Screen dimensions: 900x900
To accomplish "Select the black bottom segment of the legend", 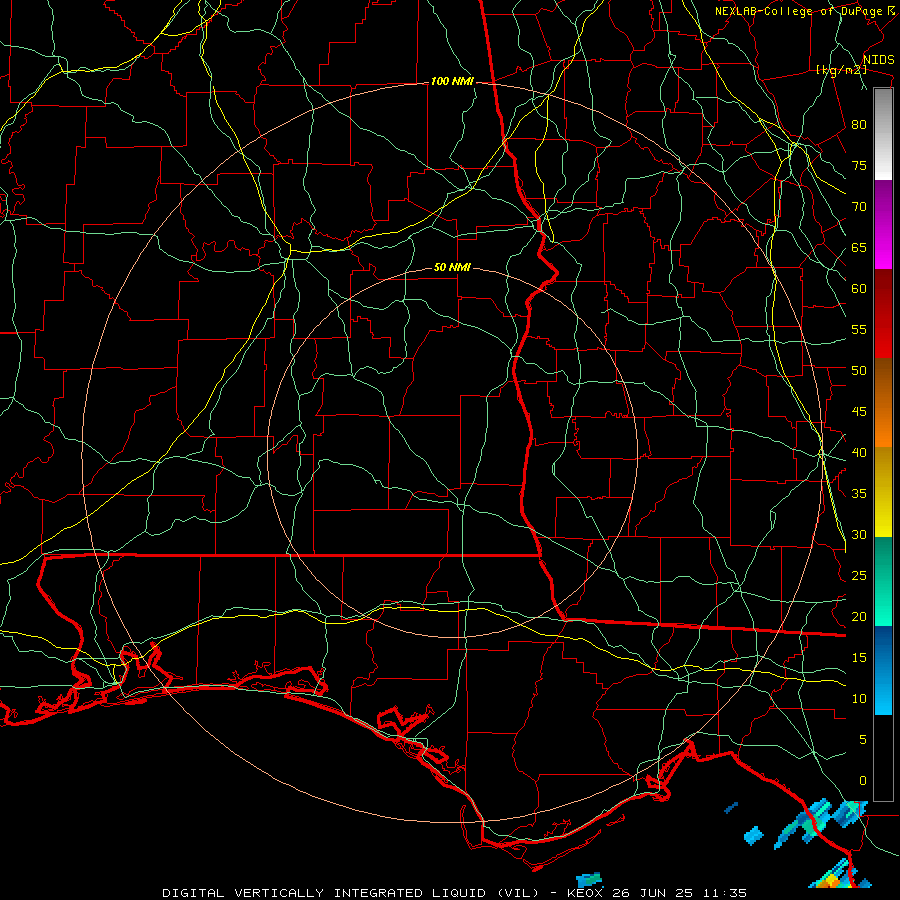I will [x=883, y=758].
